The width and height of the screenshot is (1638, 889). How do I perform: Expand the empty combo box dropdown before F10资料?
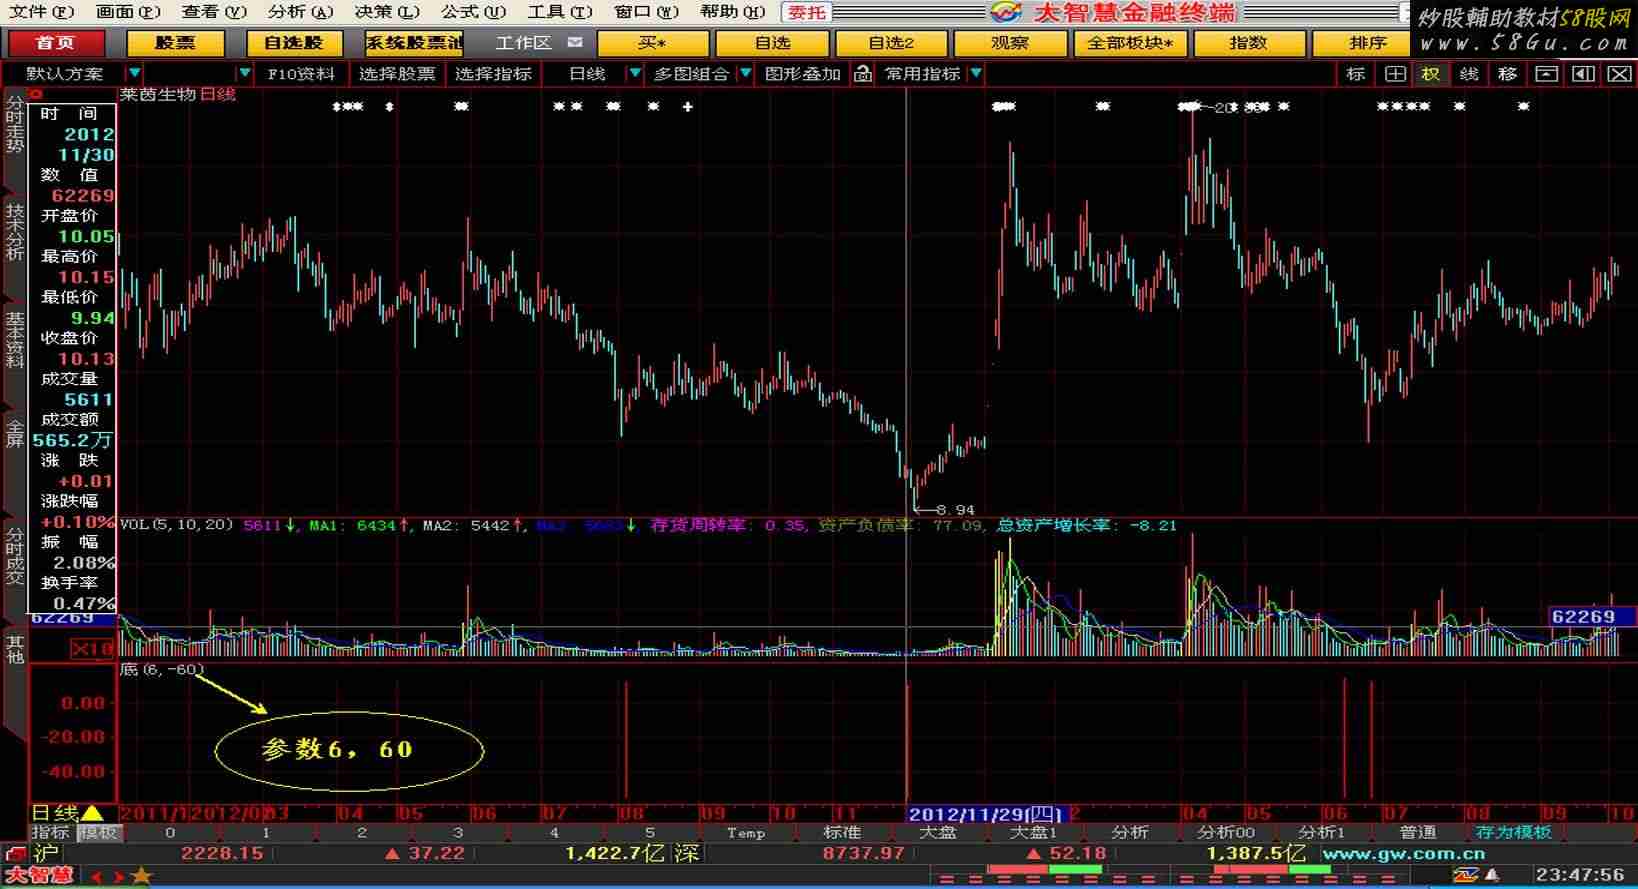pyautogui.click(x=244, y=74)
